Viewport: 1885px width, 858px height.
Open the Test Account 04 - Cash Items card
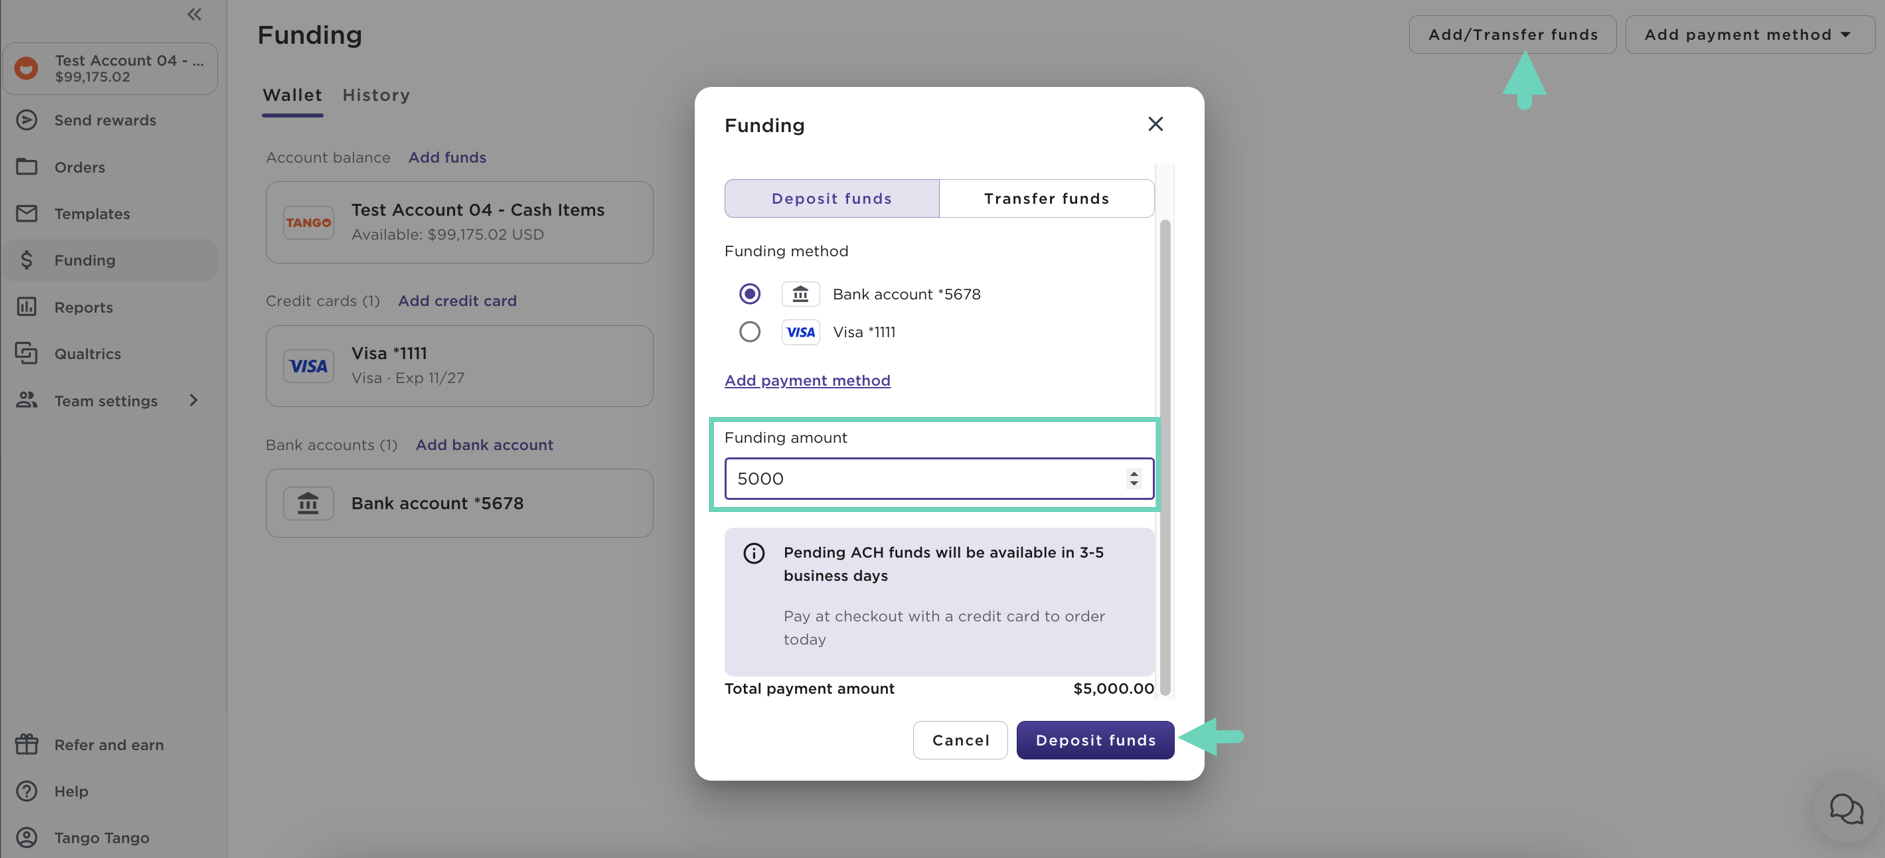pyautogui.click(x=459, y=222)
